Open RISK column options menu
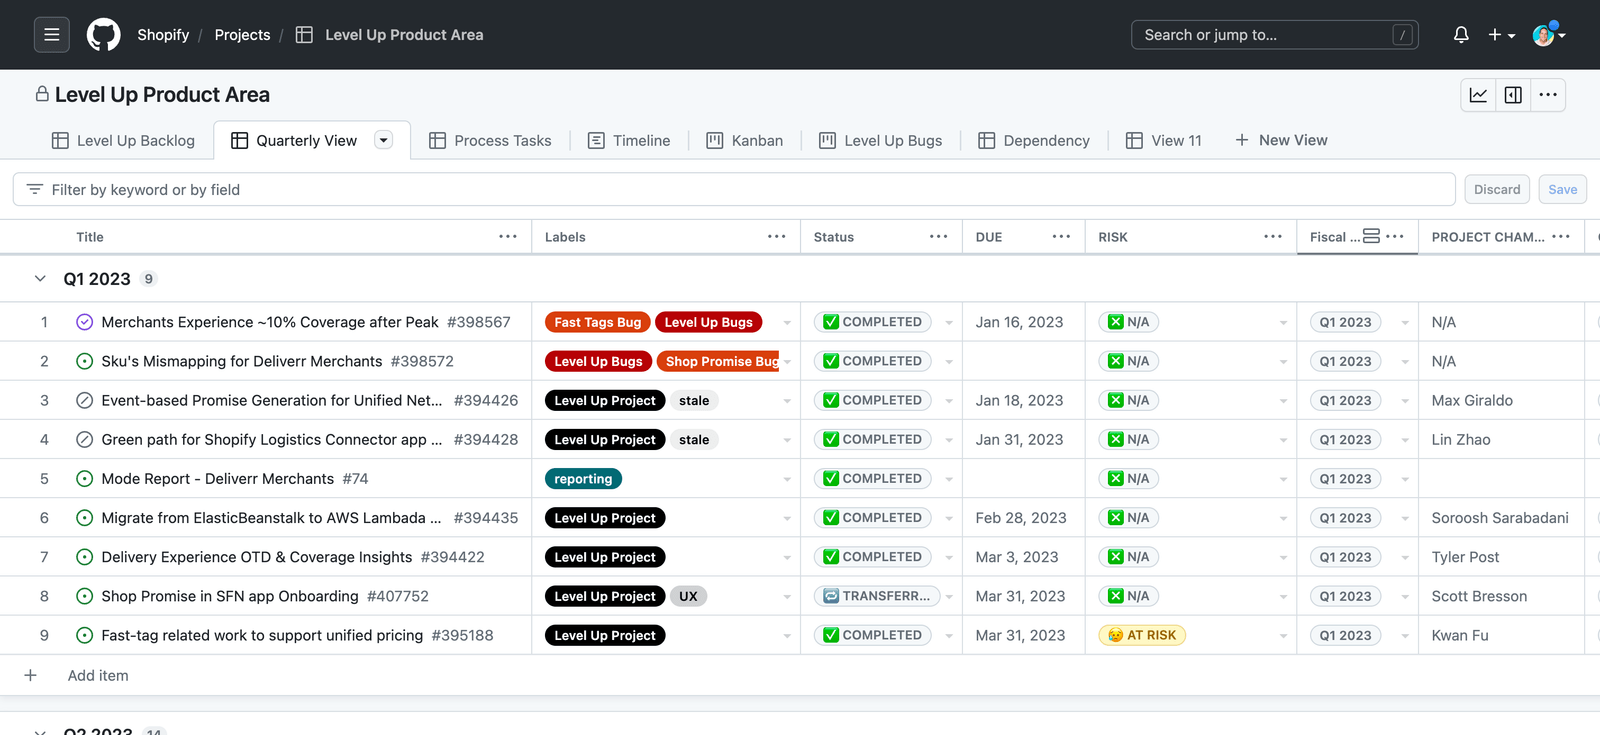This screenshot has height=735, width=1600. [x=1273, y=237]
